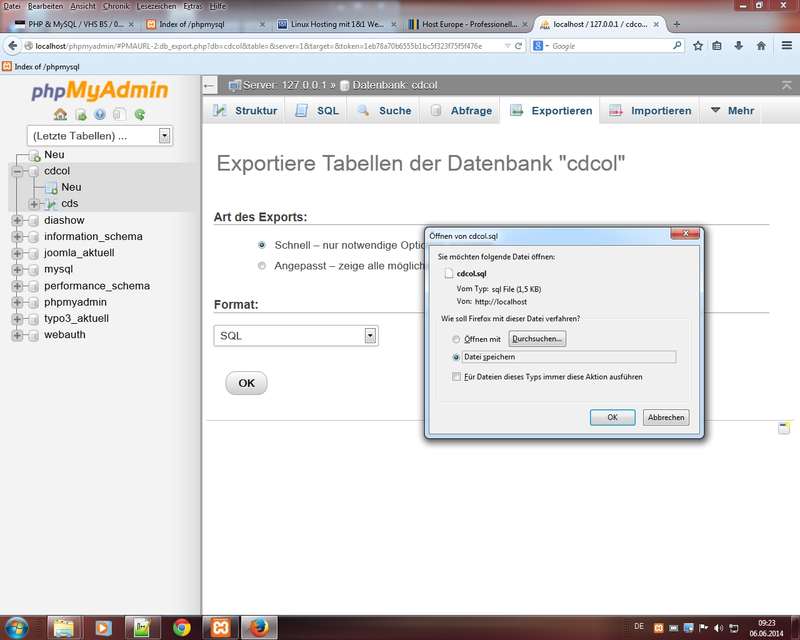800x640 pixels.
Task: Open the webauth database in the tree
Action: click(65, 335)
